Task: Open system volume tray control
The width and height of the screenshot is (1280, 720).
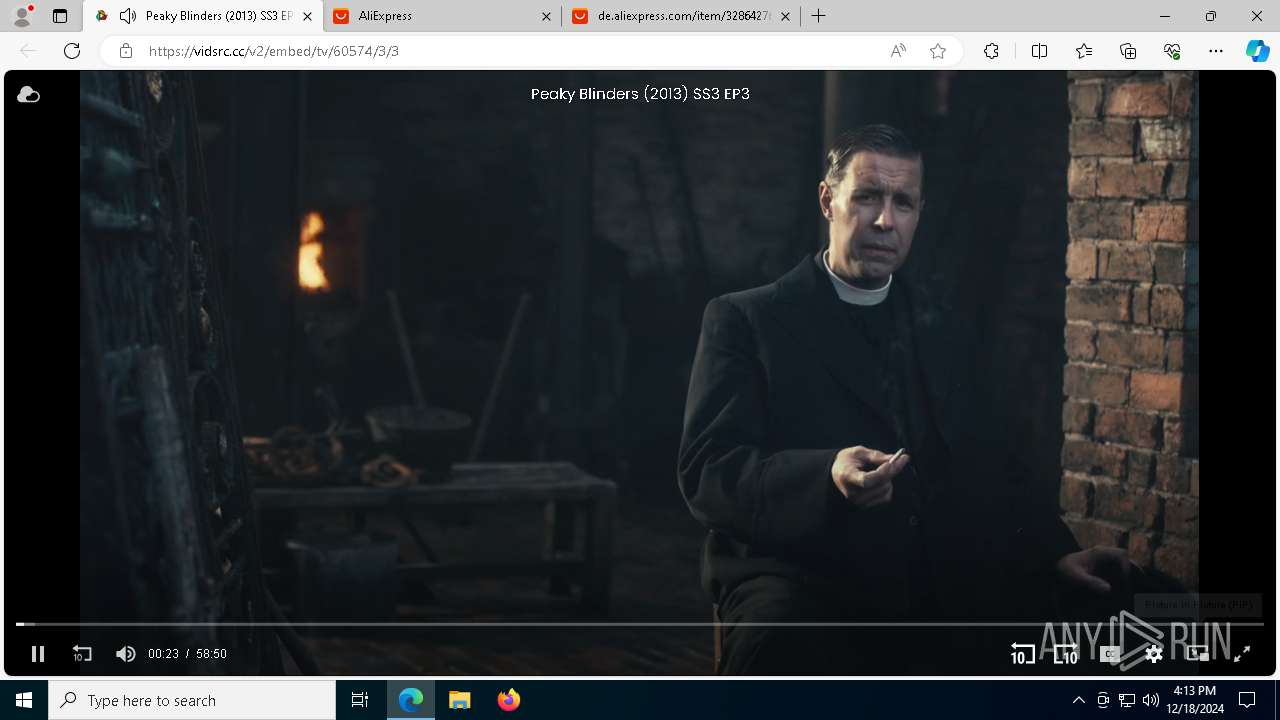Action: [1150, 700]
